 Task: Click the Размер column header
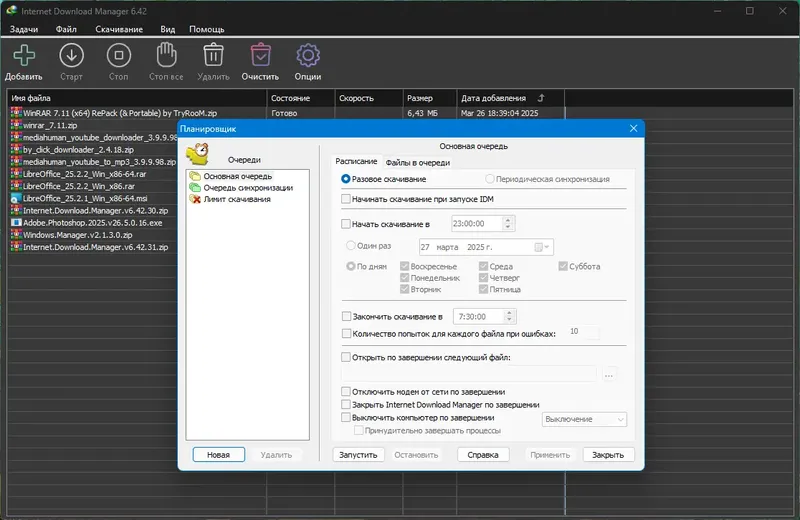[x=430, y=98]
